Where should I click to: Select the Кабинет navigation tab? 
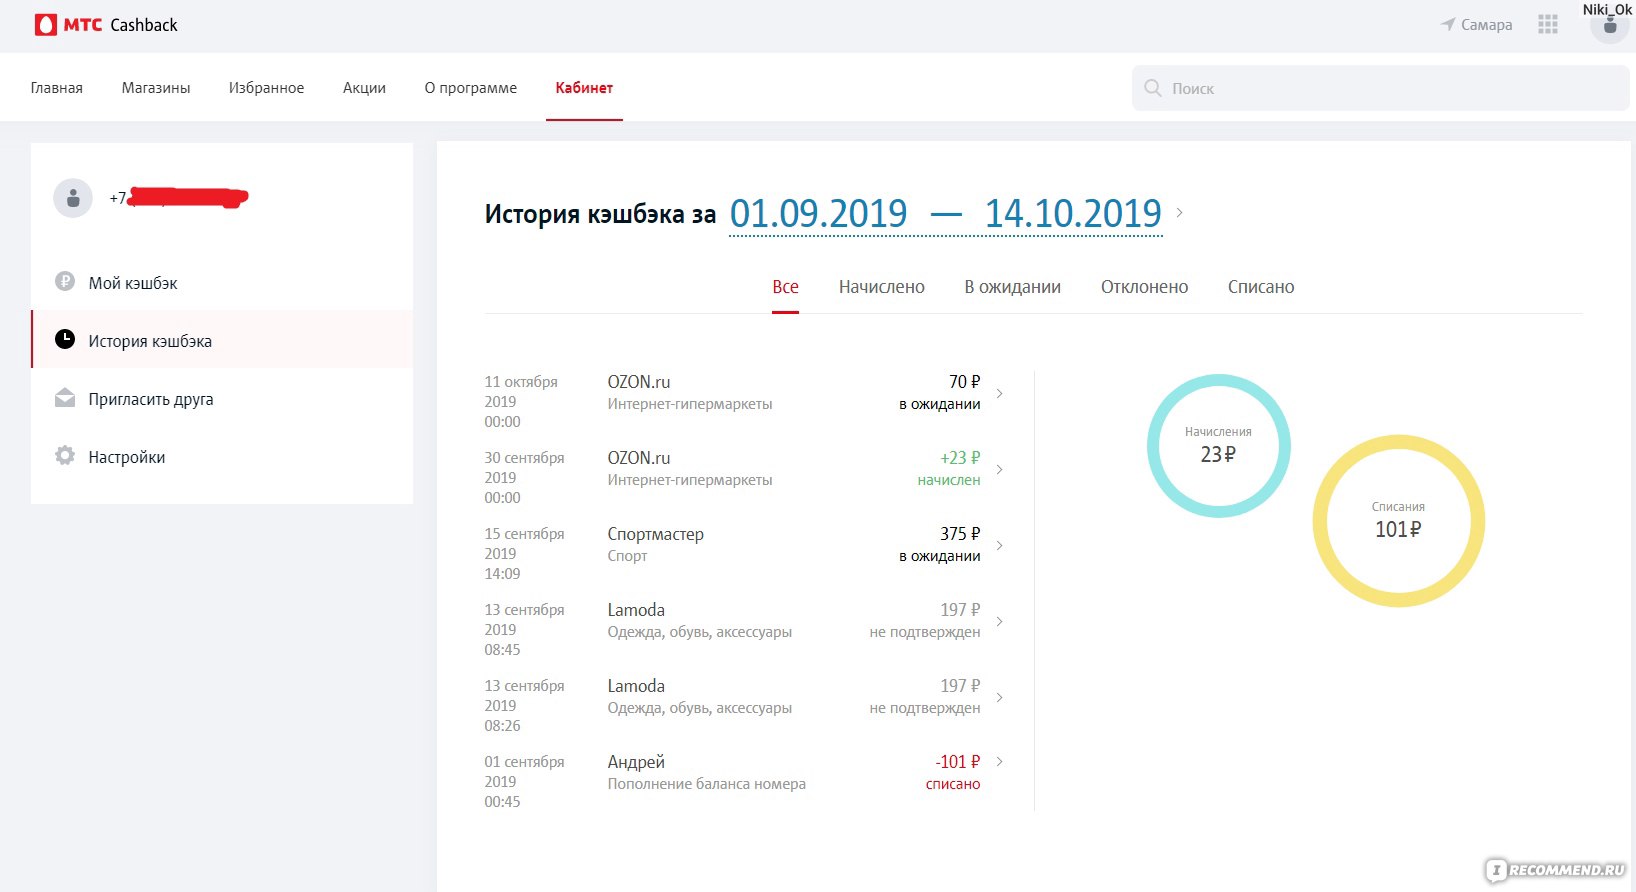[x=584, y=88]
